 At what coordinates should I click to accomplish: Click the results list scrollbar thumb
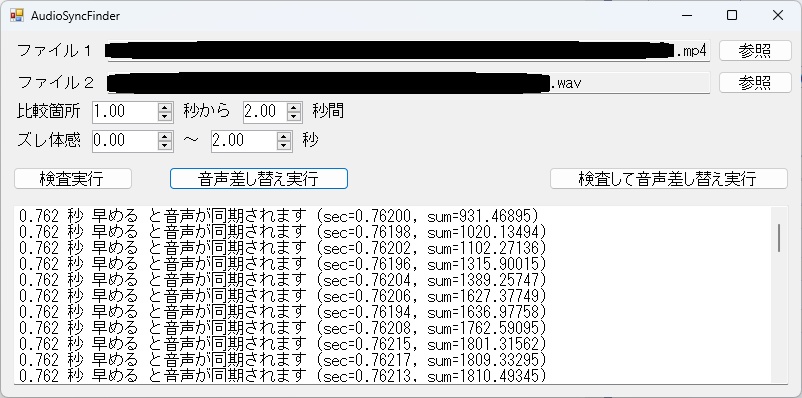tap(779, 238)
